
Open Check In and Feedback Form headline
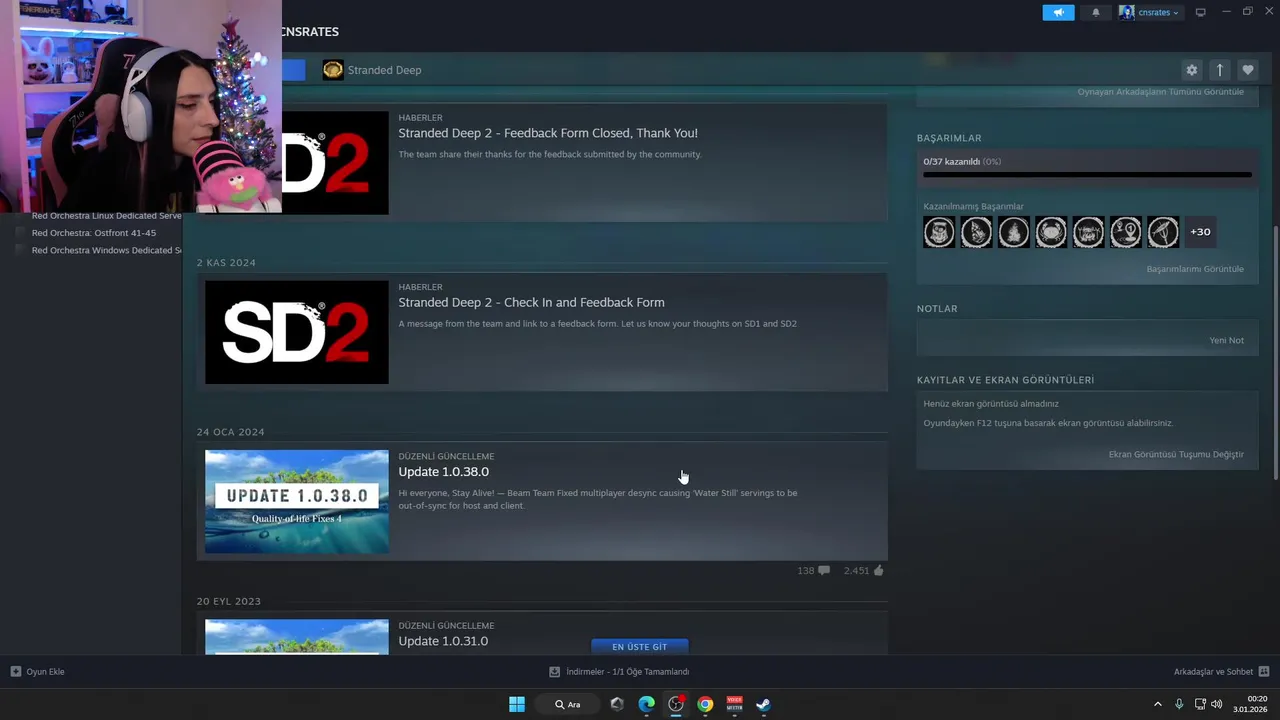(531, 302)
